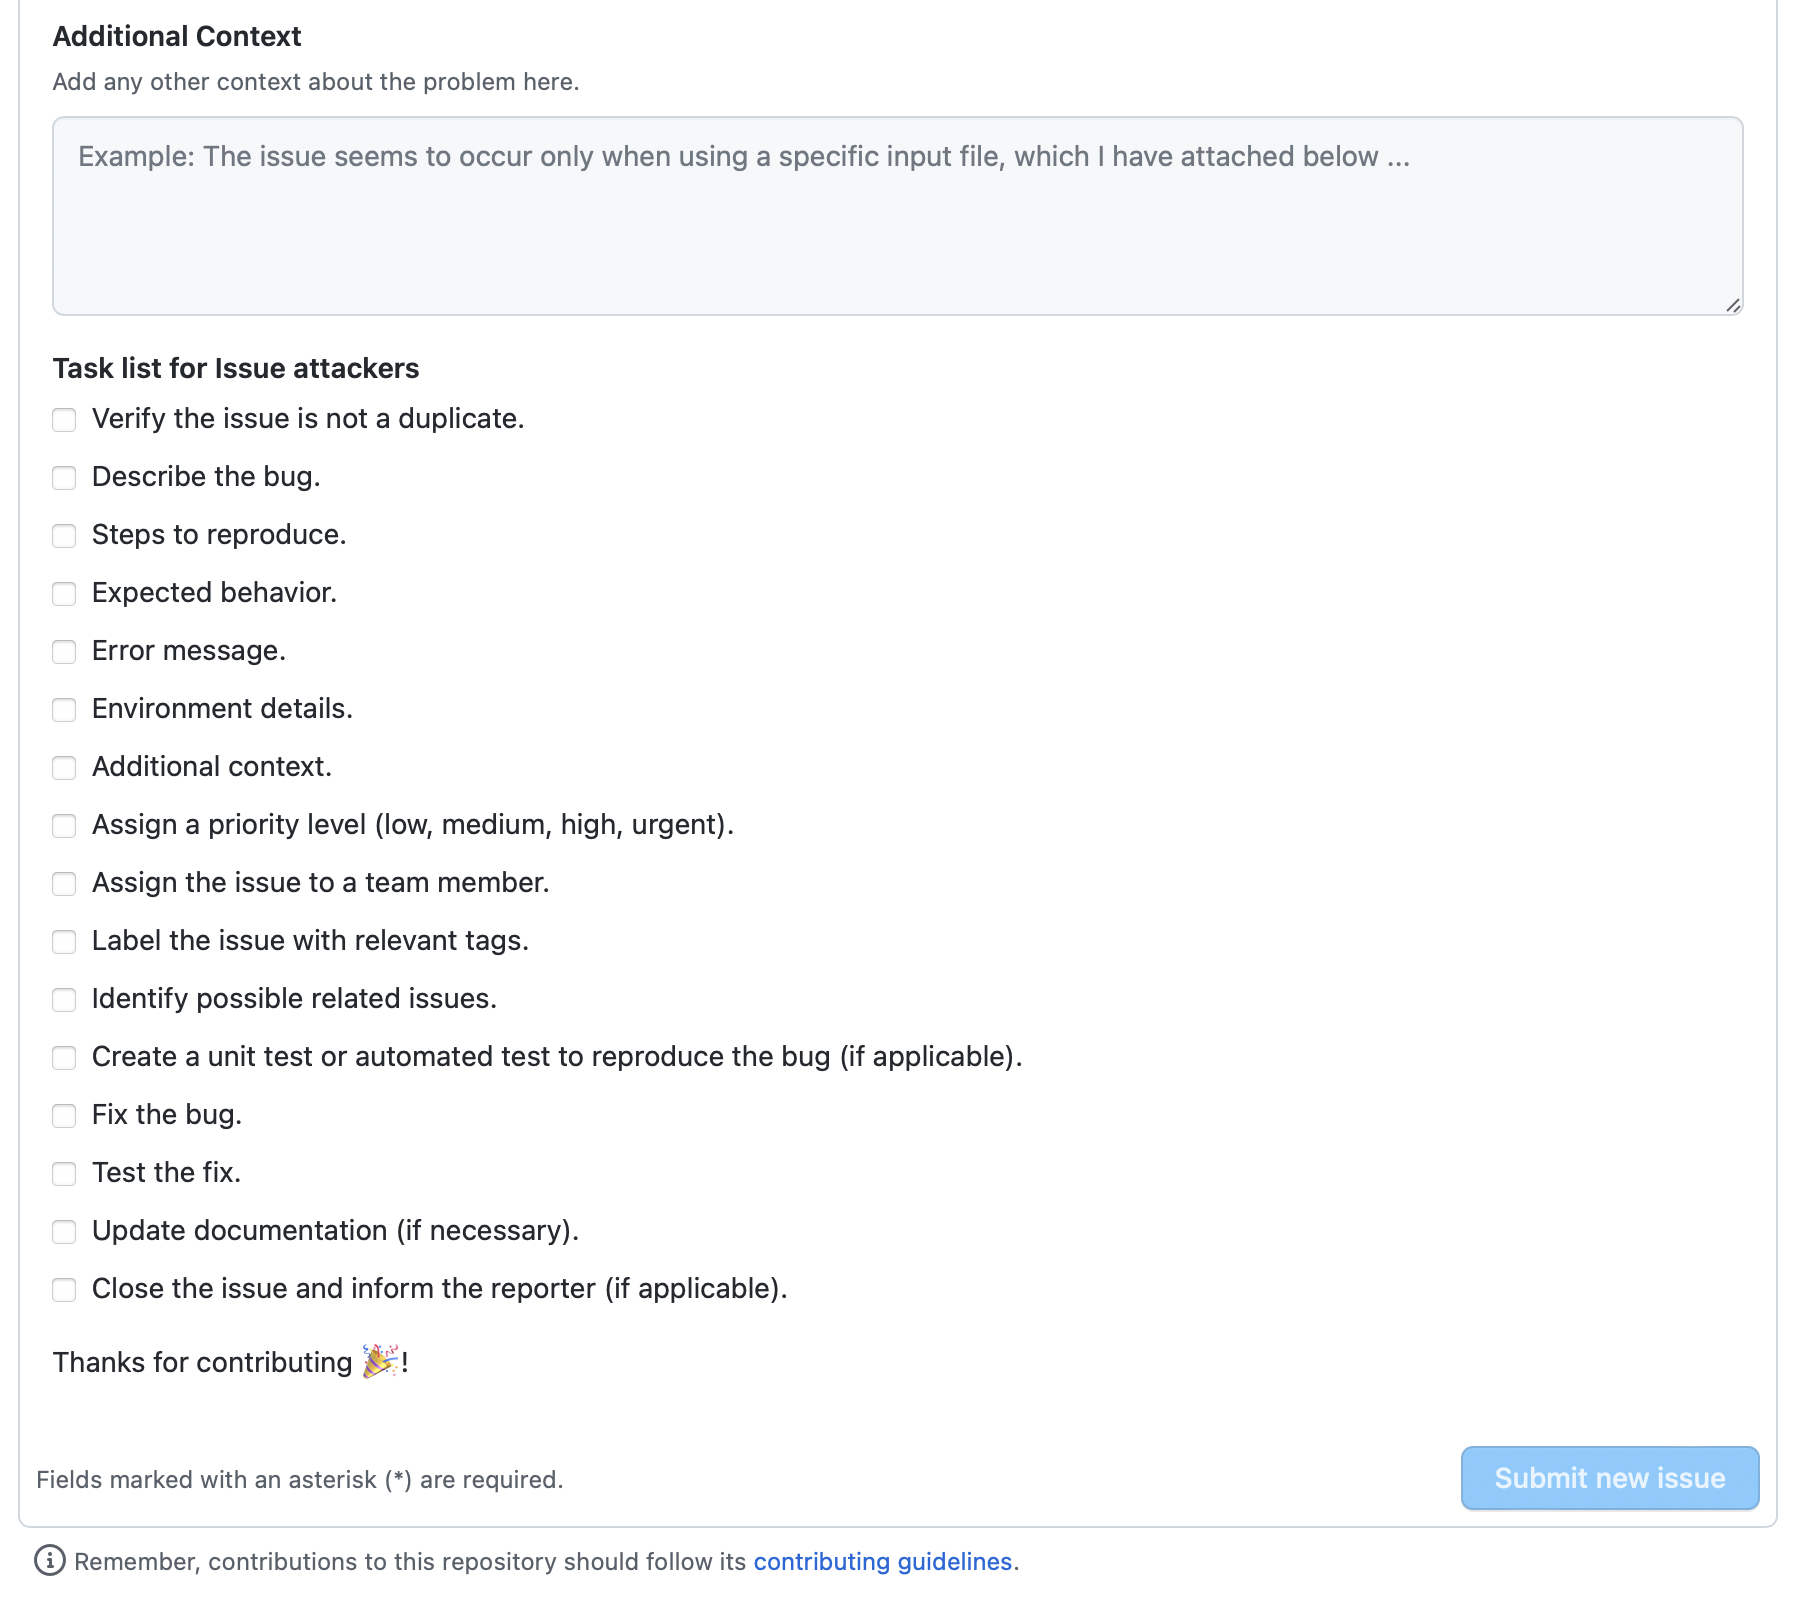Mark 'Identify possible related issues' checkbox

click(x=64, y=1000)
